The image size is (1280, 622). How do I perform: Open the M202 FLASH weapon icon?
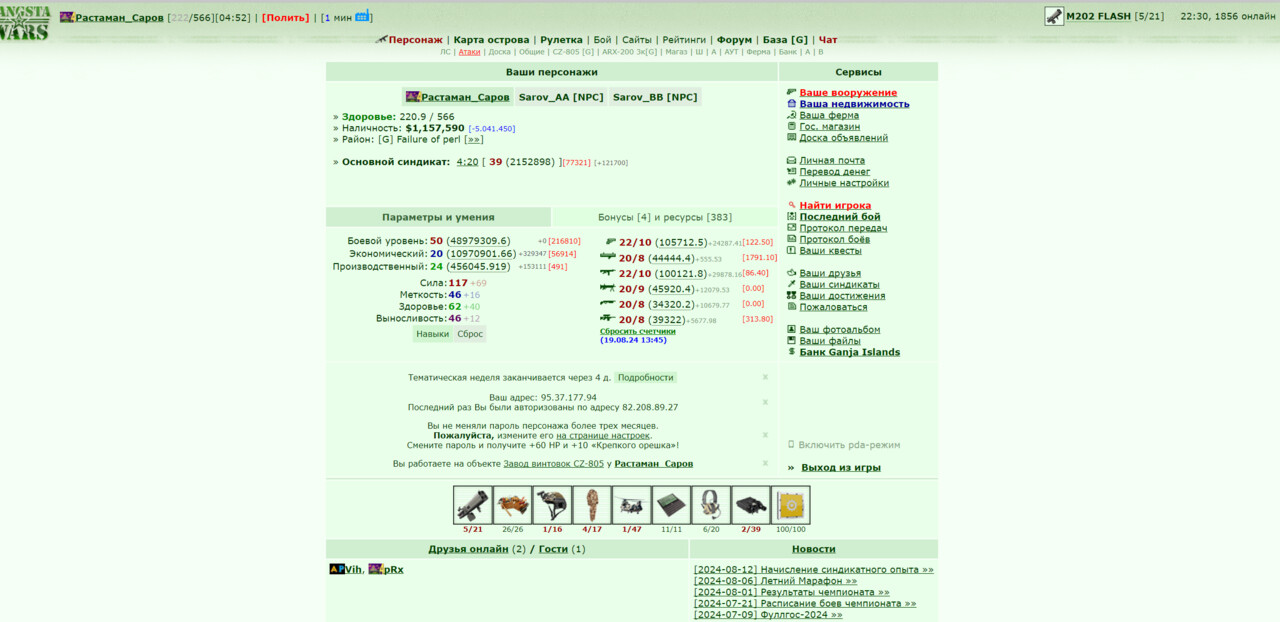point(1054,16)
